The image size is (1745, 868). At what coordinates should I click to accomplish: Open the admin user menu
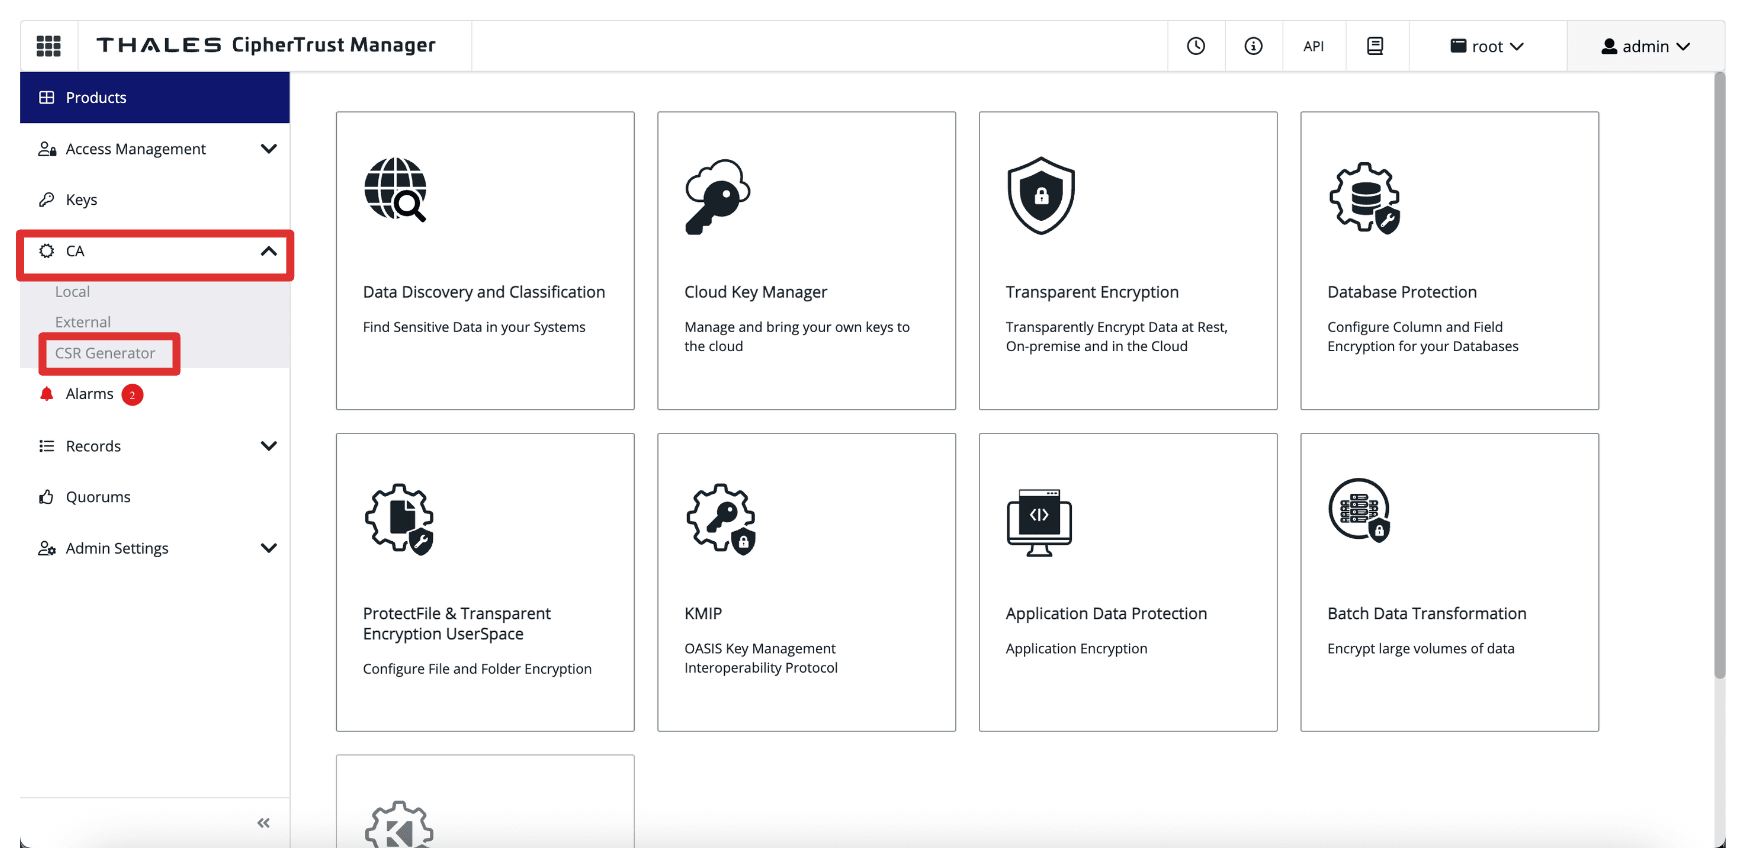[x=1646, y=46]
